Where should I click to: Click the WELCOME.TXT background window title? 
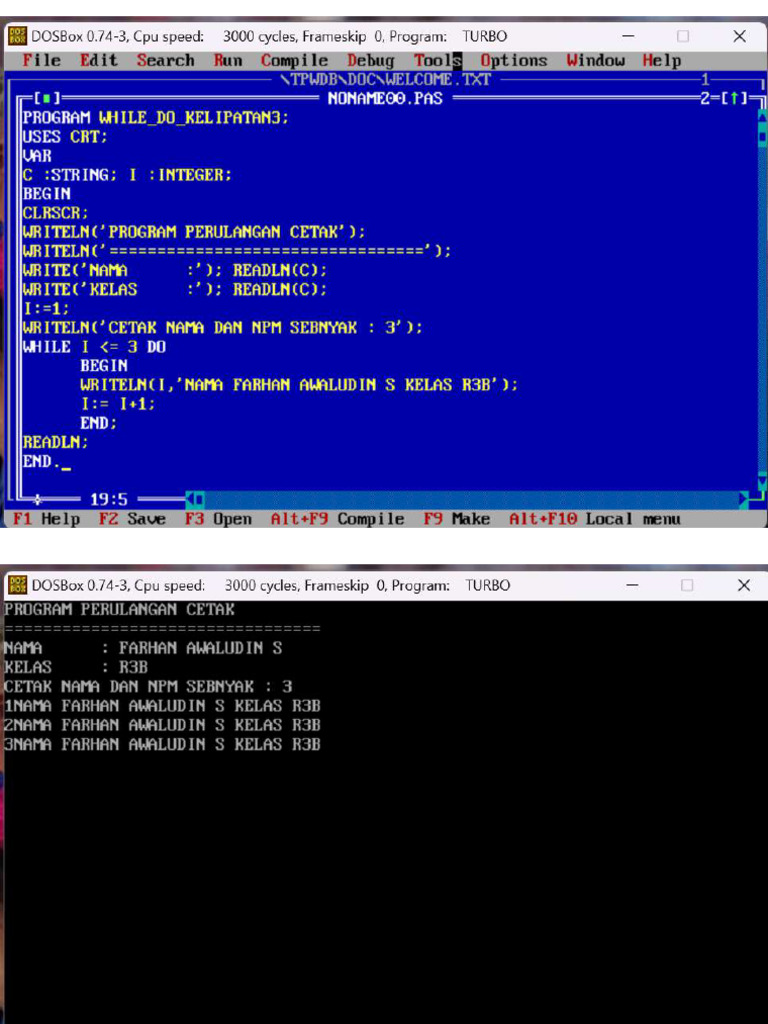[x=385, y=80]
